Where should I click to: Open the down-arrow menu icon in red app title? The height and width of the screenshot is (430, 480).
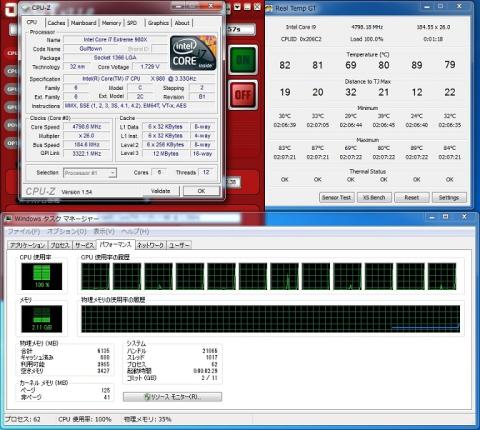pos(237,7)
